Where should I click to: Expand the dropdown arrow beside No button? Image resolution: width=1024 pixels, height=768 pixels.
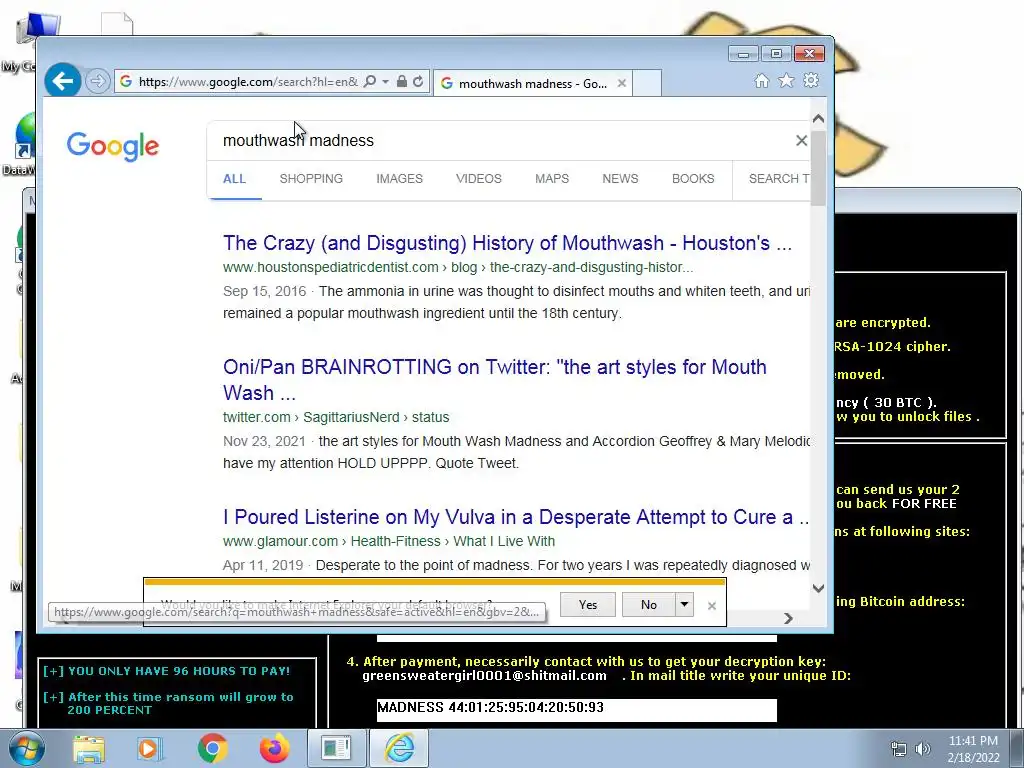(x=684, y=605)
